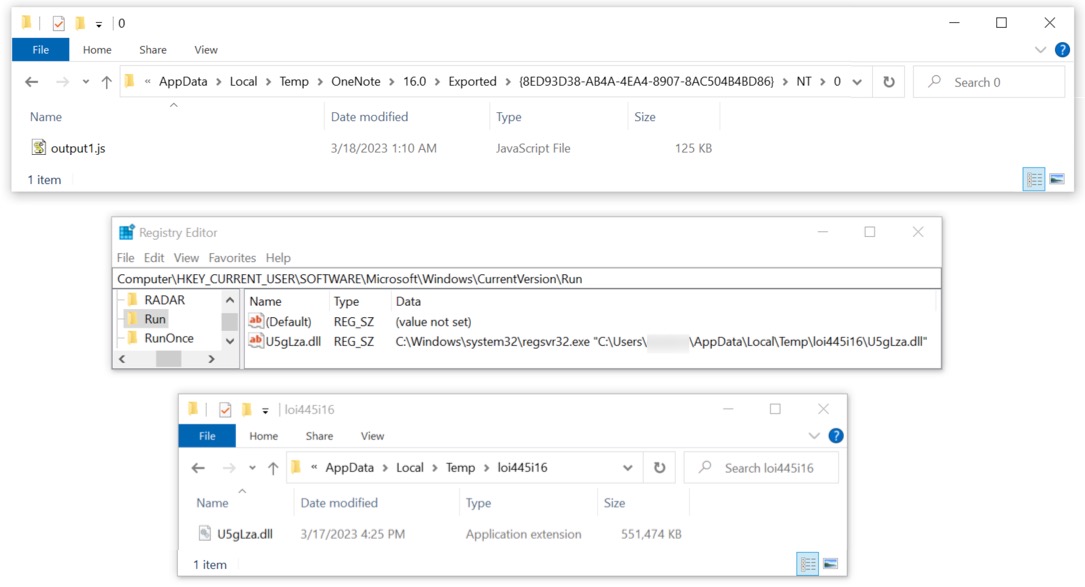Switch to large icons view in top Explorer
1085x587 pixels.
[x=1057, y=179]
